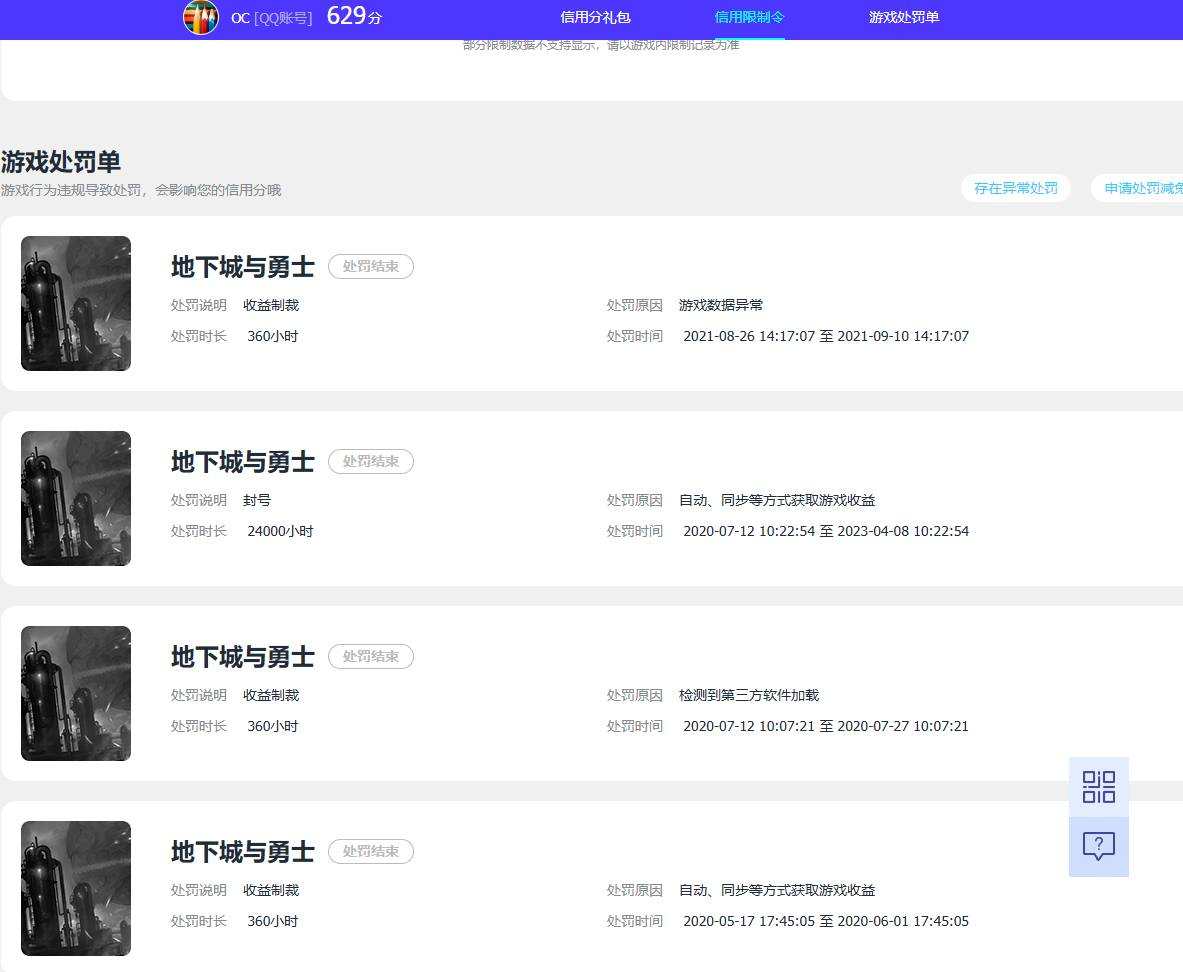Select time 2020-07-12 10:07:21 至 2020-07-27 10:07:21
The width and height of the screenshot is (1183, 972).
[826, 726]
